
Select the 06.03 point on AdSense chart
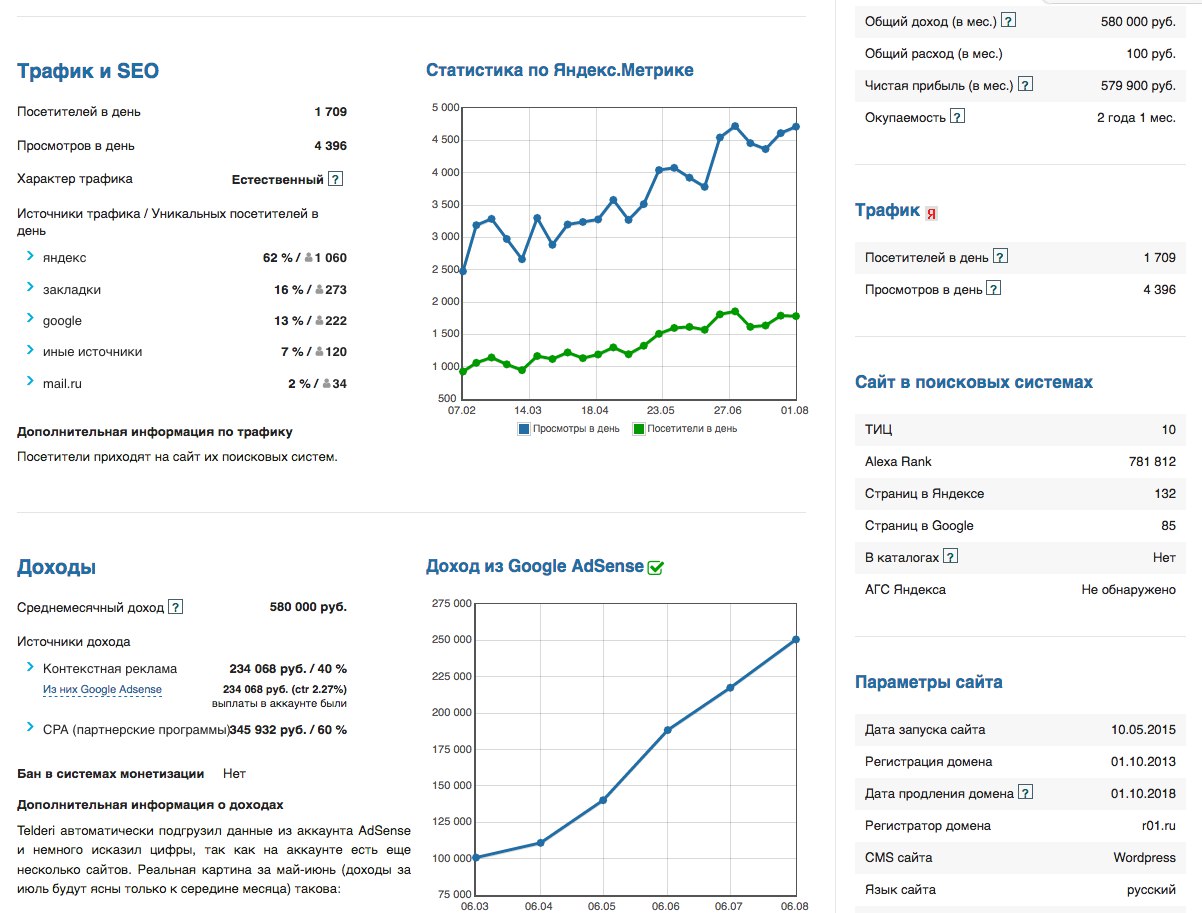click(x=477, y=857)
